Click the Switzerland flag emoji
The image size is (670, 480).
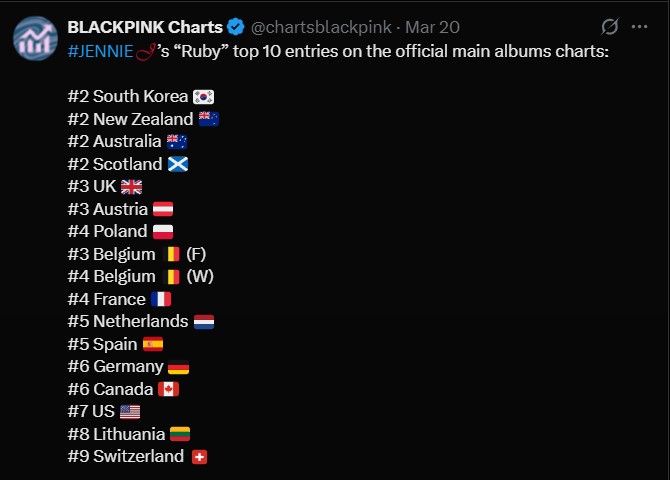point(200,457)
